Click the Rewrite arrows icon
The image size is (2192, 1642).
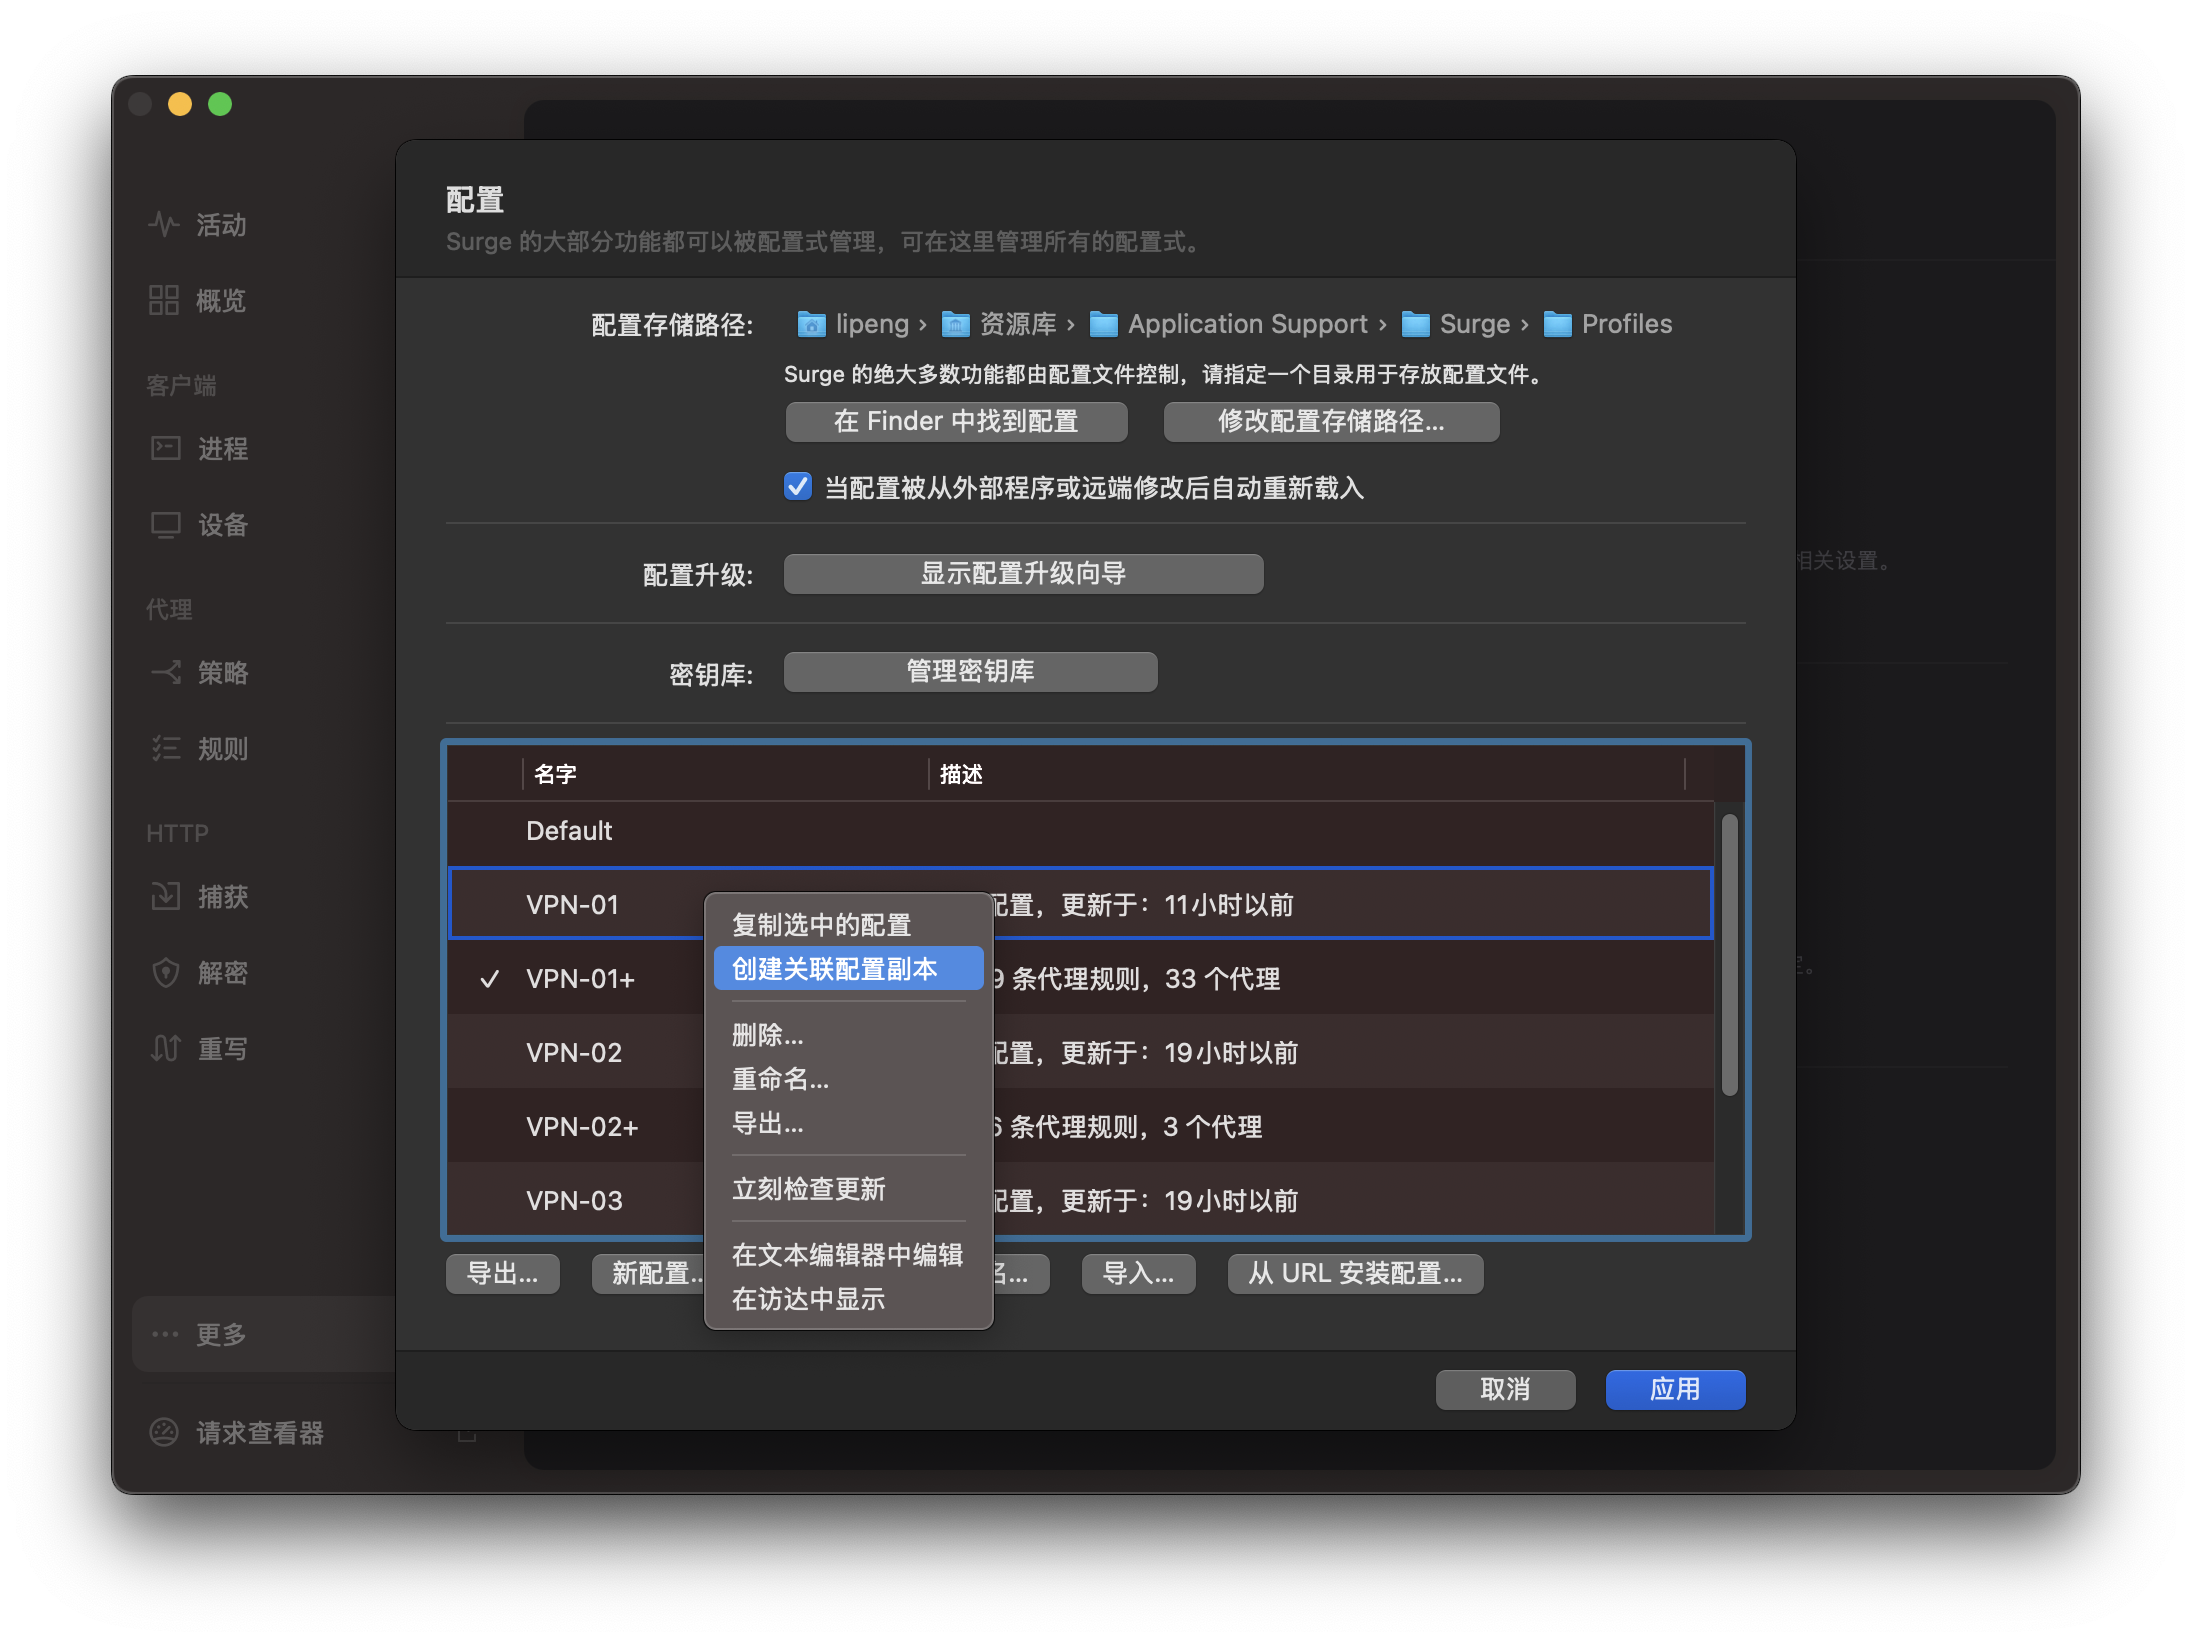pyautogui.click(x=165, y=1048)
